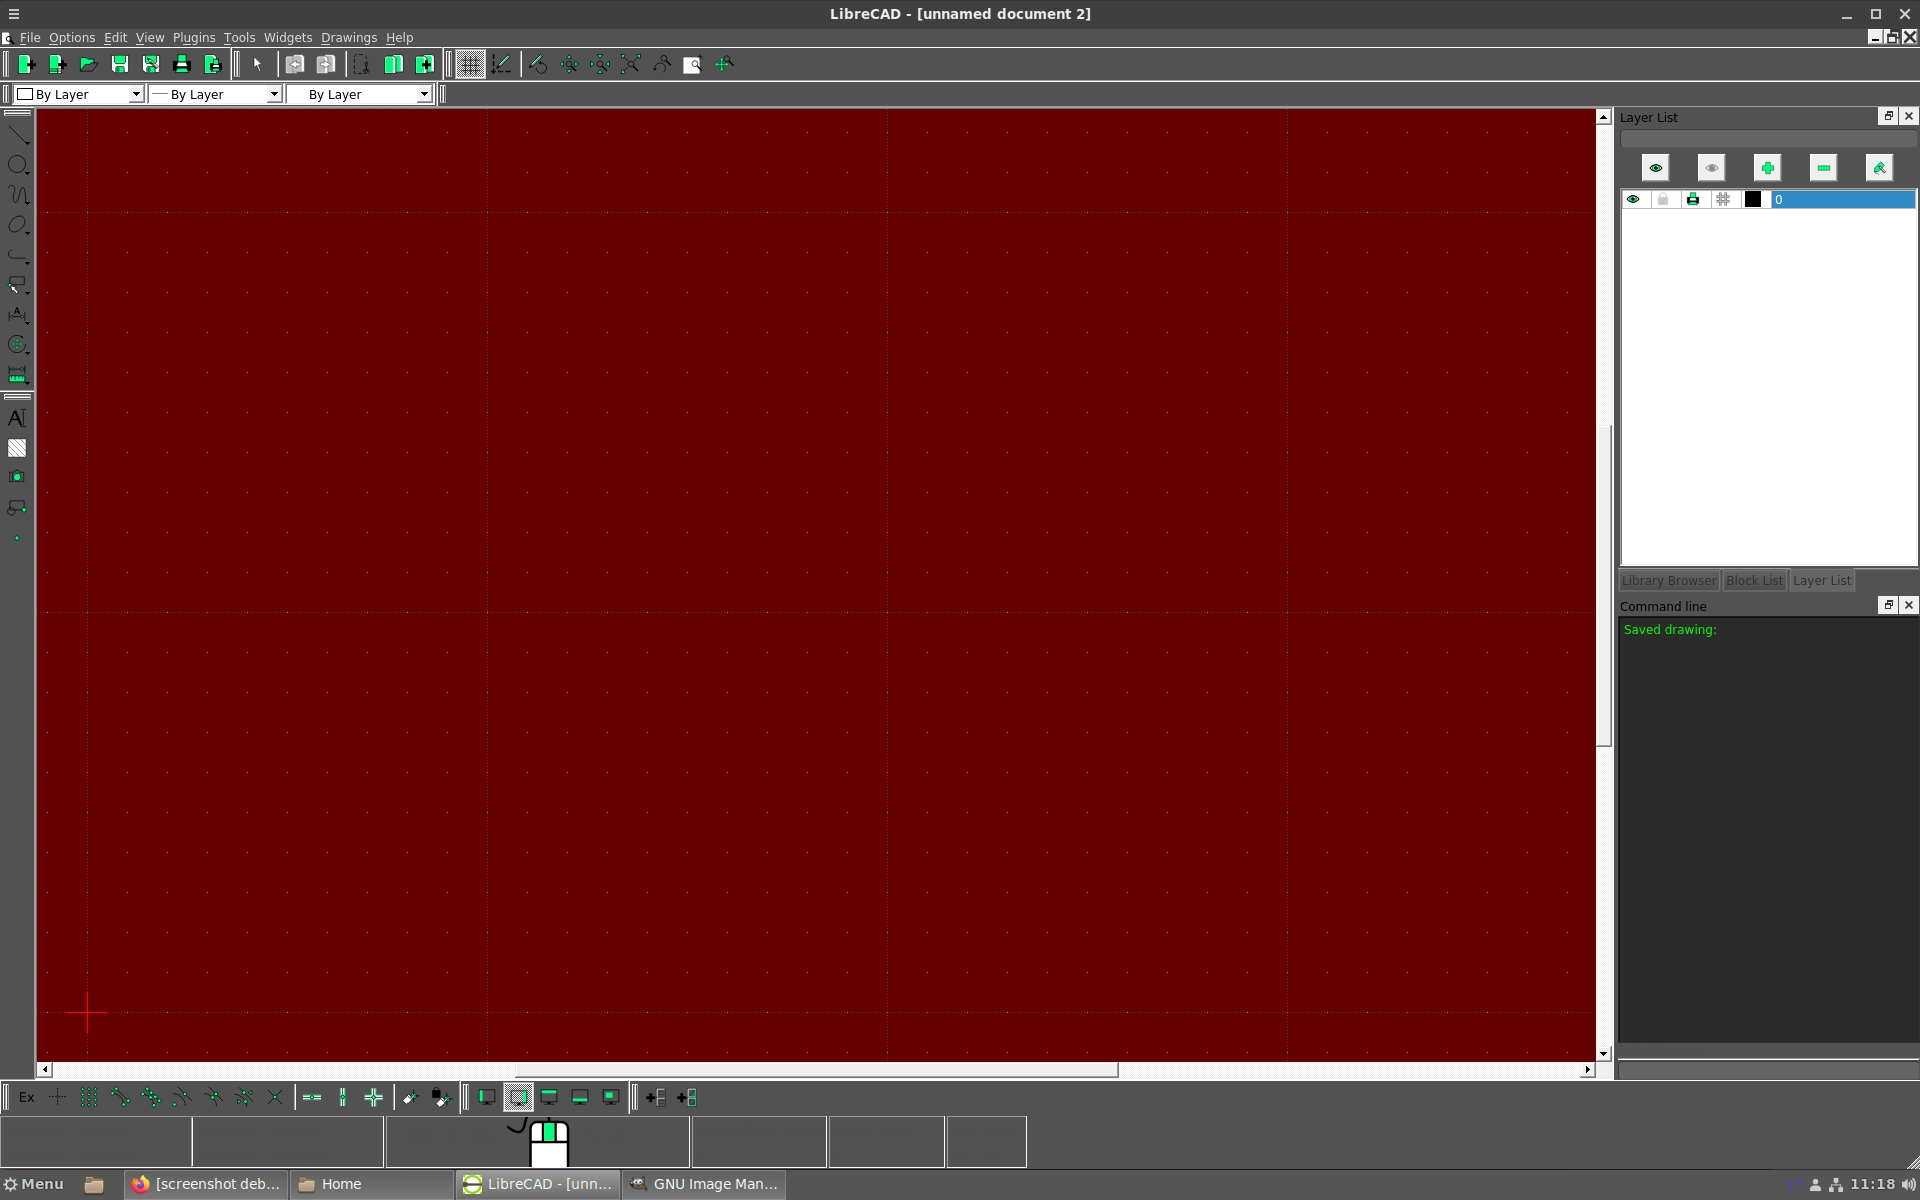Click the Plugins menu item
Viewport: 1920px width, 1200px height.
pos(194,37)
